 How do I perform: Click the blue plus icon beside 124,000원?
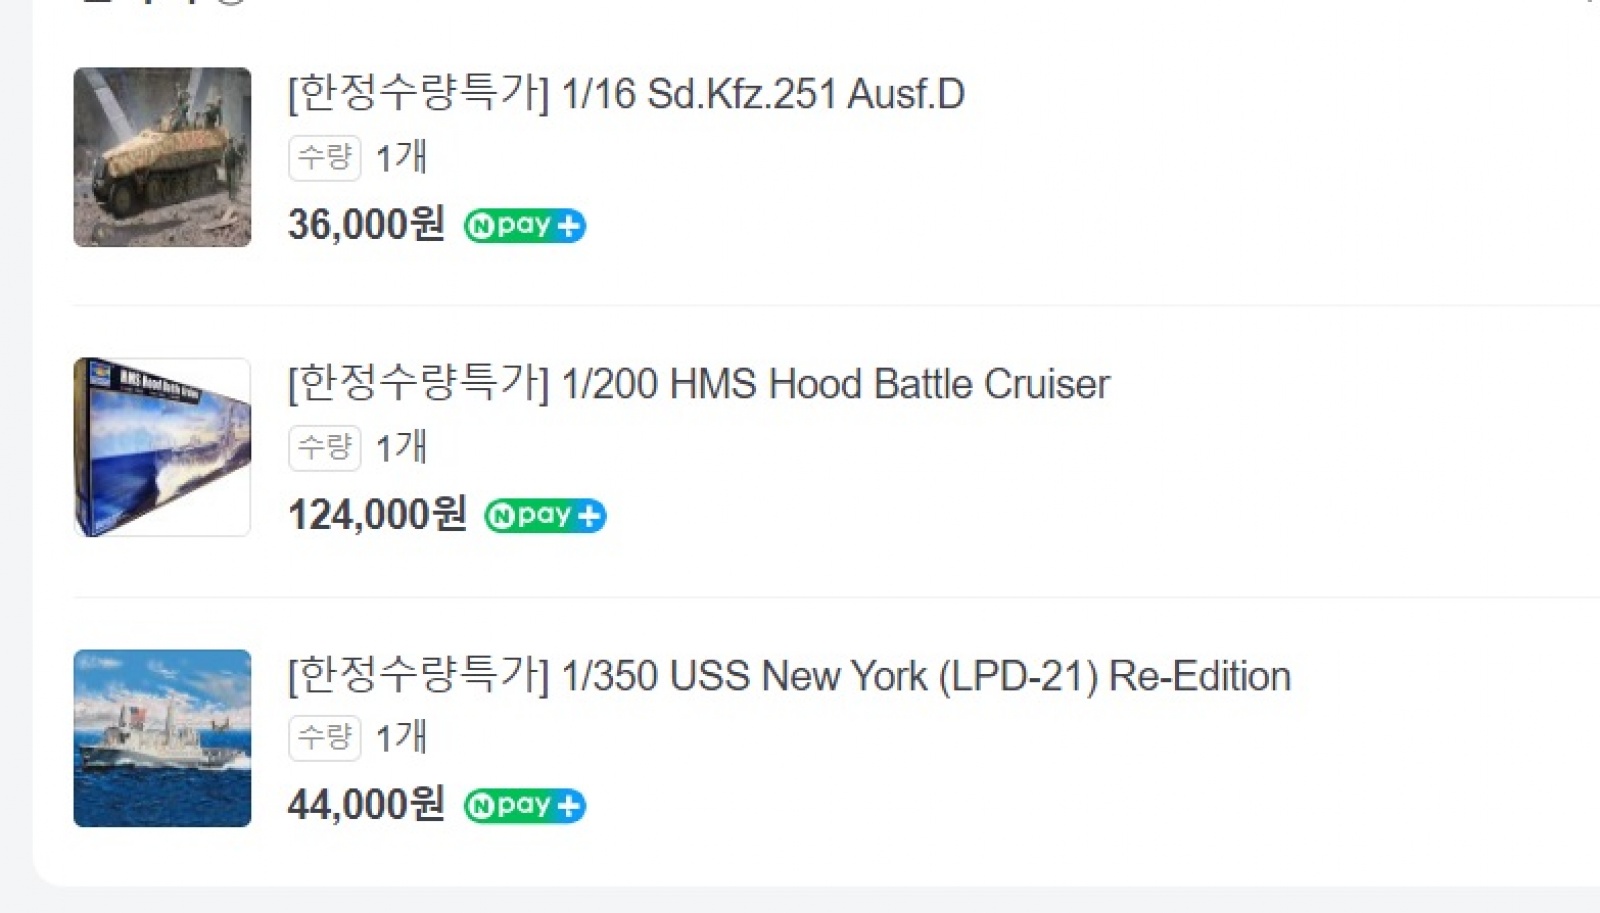[589, 516]
